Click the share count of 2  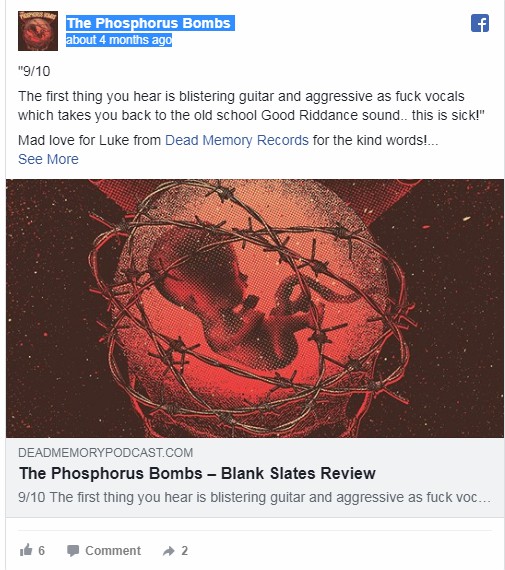point(185,551)
